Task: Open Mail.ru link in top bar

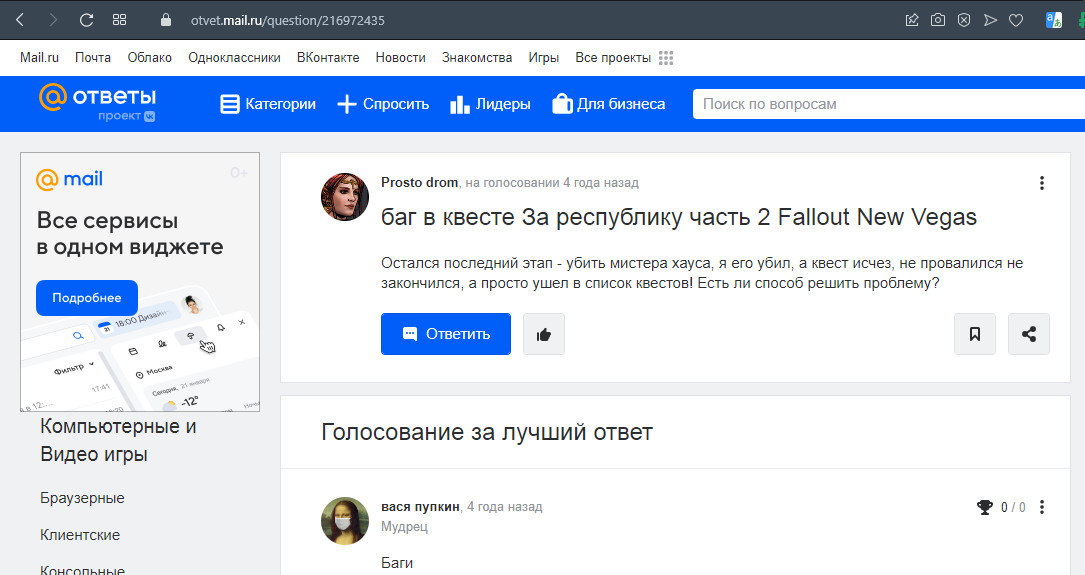Action: (x=39, y=57)
